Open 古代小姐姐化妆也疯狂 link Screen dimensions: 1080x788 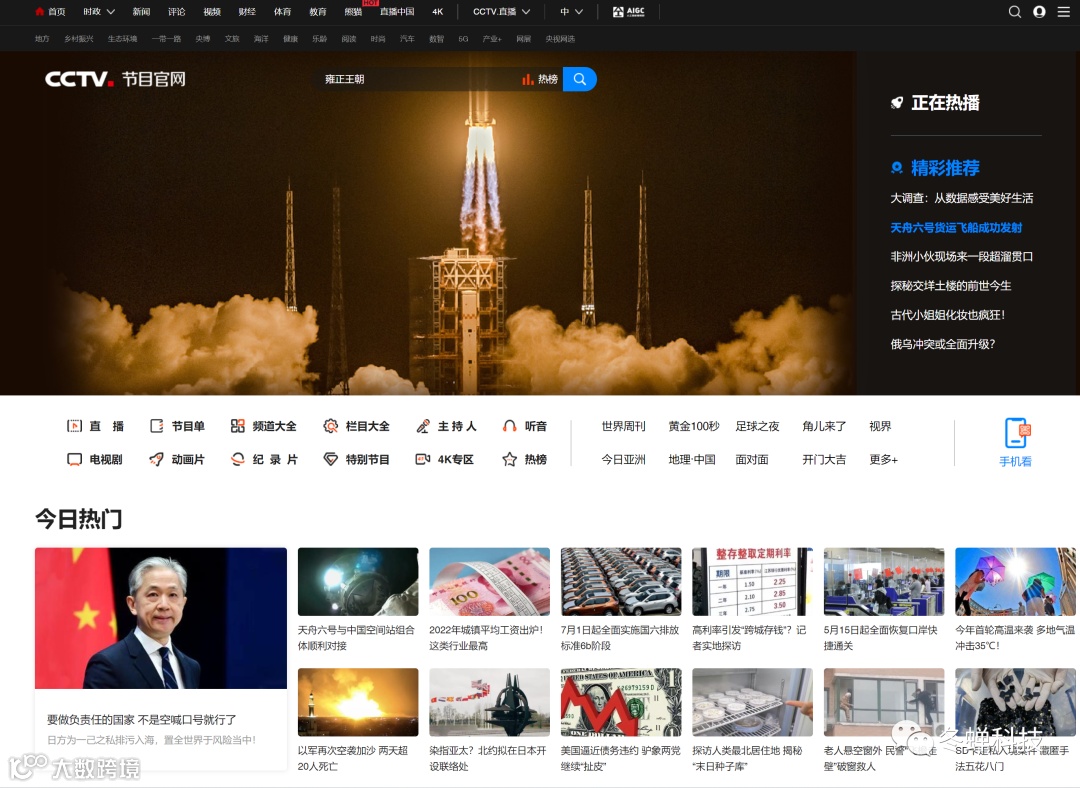948,315
